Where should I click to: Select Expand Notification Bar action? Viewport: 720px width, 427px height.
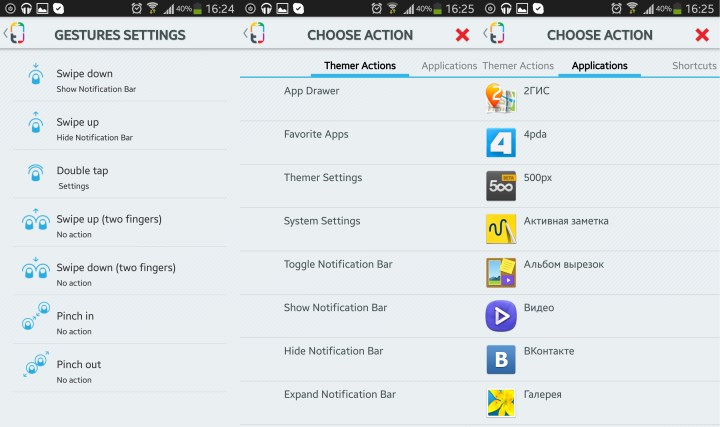(x=340, y=394)
